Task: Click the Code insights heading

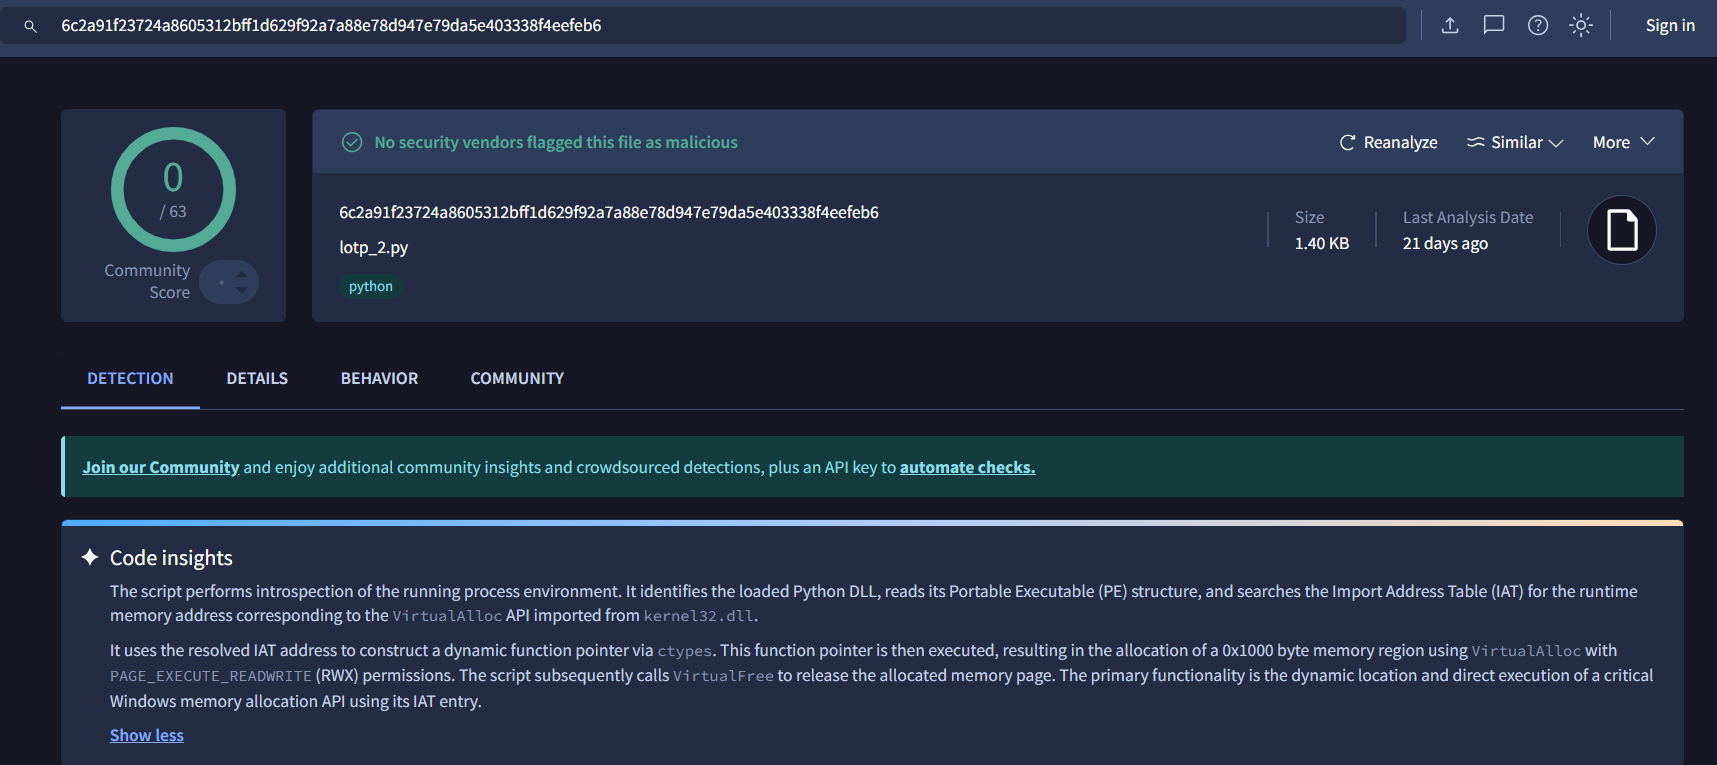Action: (x=171, y=558)
